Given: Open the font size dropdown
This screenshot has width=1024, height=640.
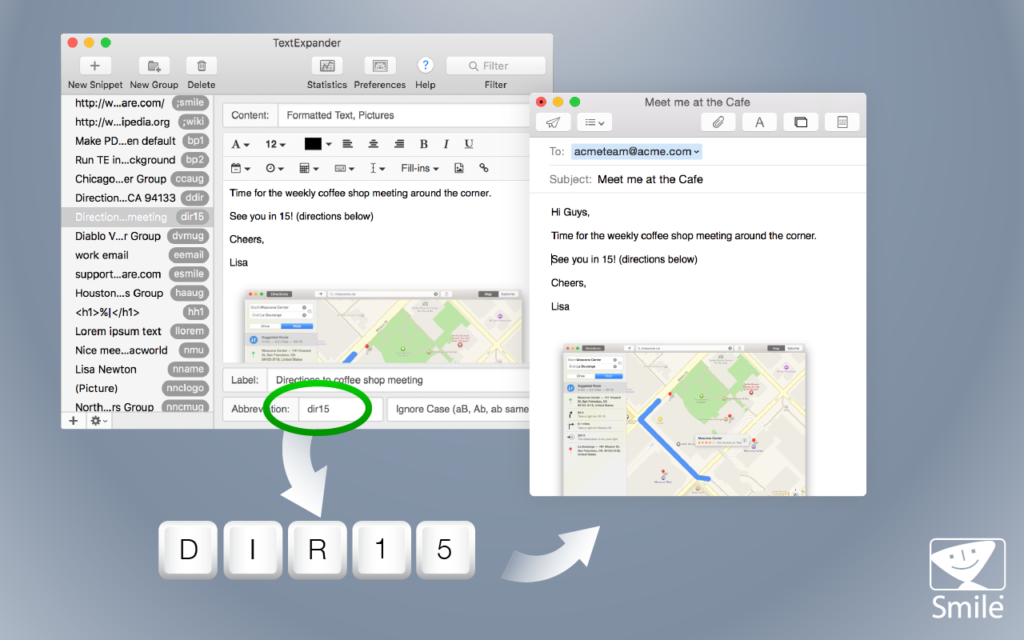Looking at the screenshot, I should point(274,144).
